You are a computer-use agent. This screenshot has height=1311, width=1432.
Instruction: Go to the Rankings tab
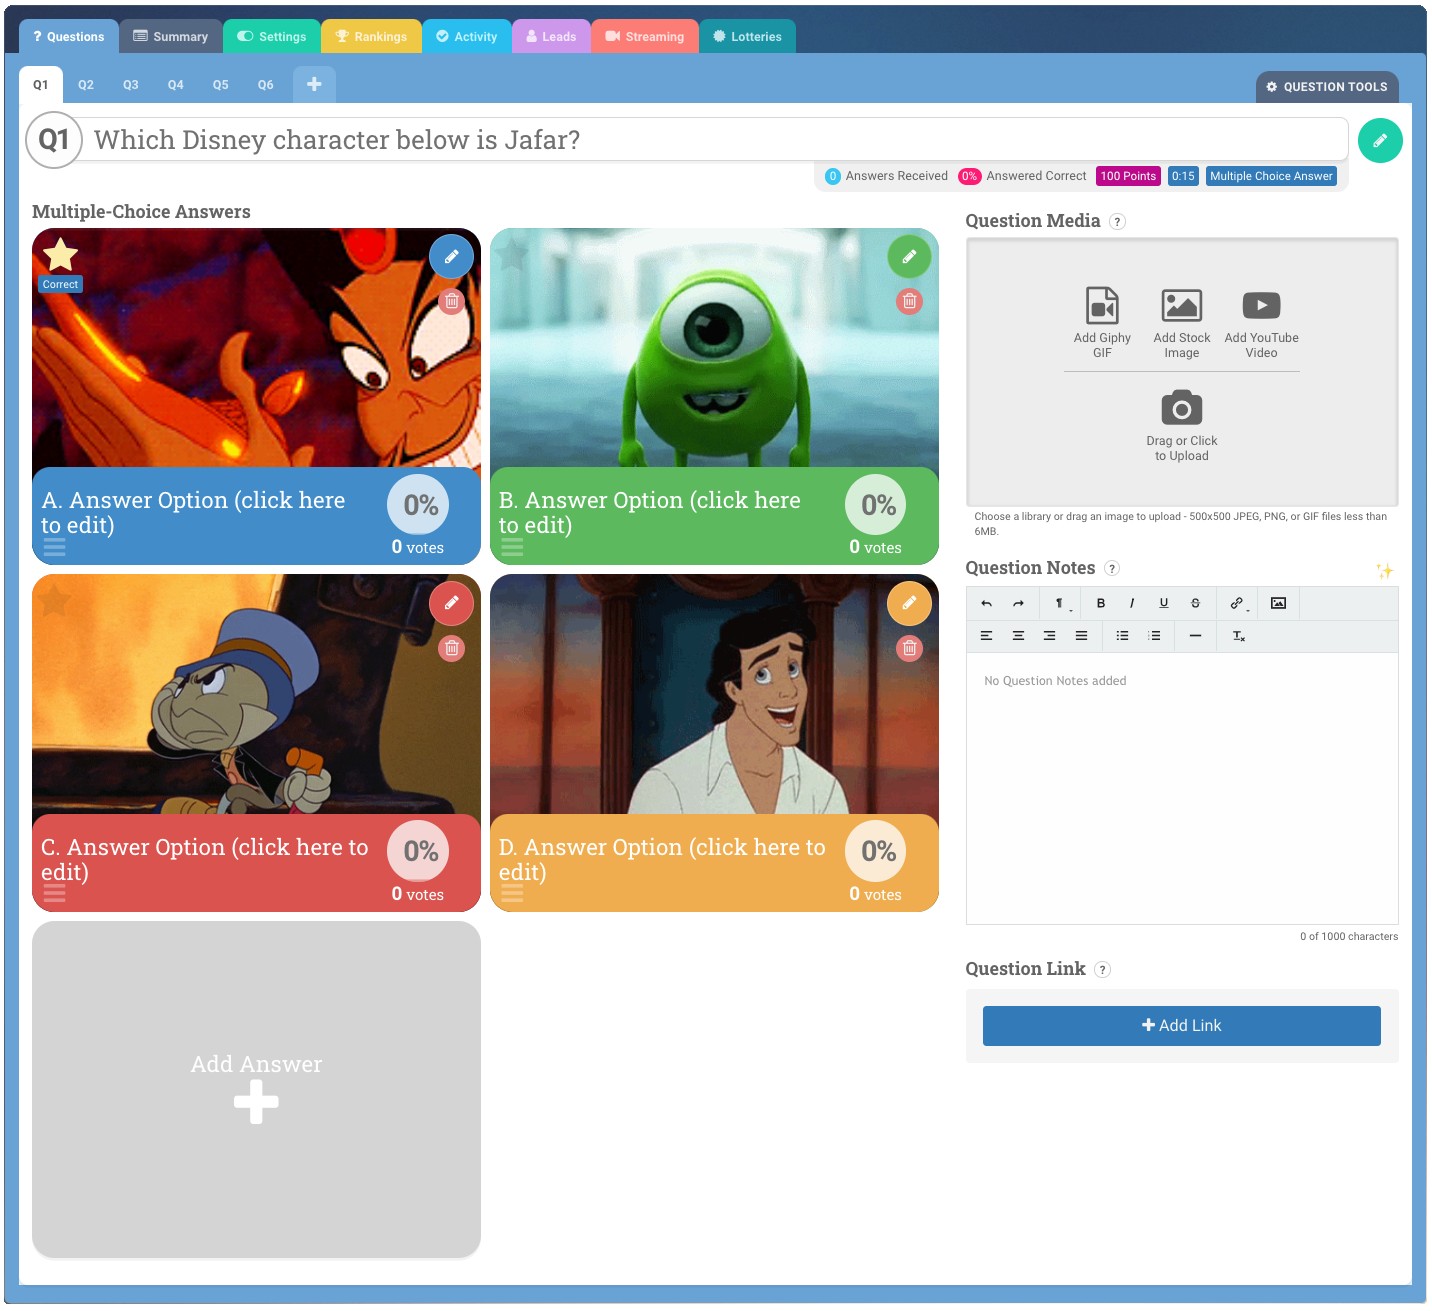(x=371, y=37)
